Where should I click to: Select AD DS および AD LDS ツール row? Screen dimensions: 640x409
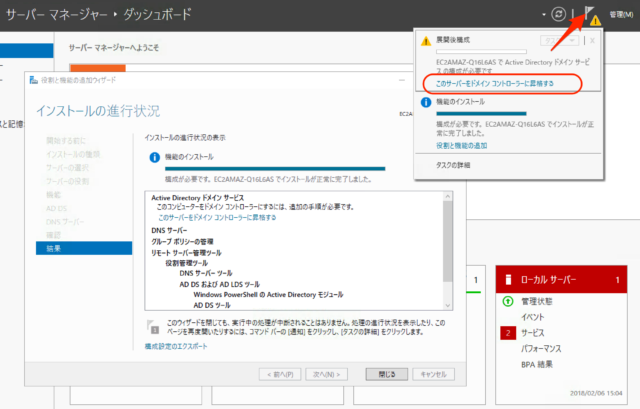point(220,285)
